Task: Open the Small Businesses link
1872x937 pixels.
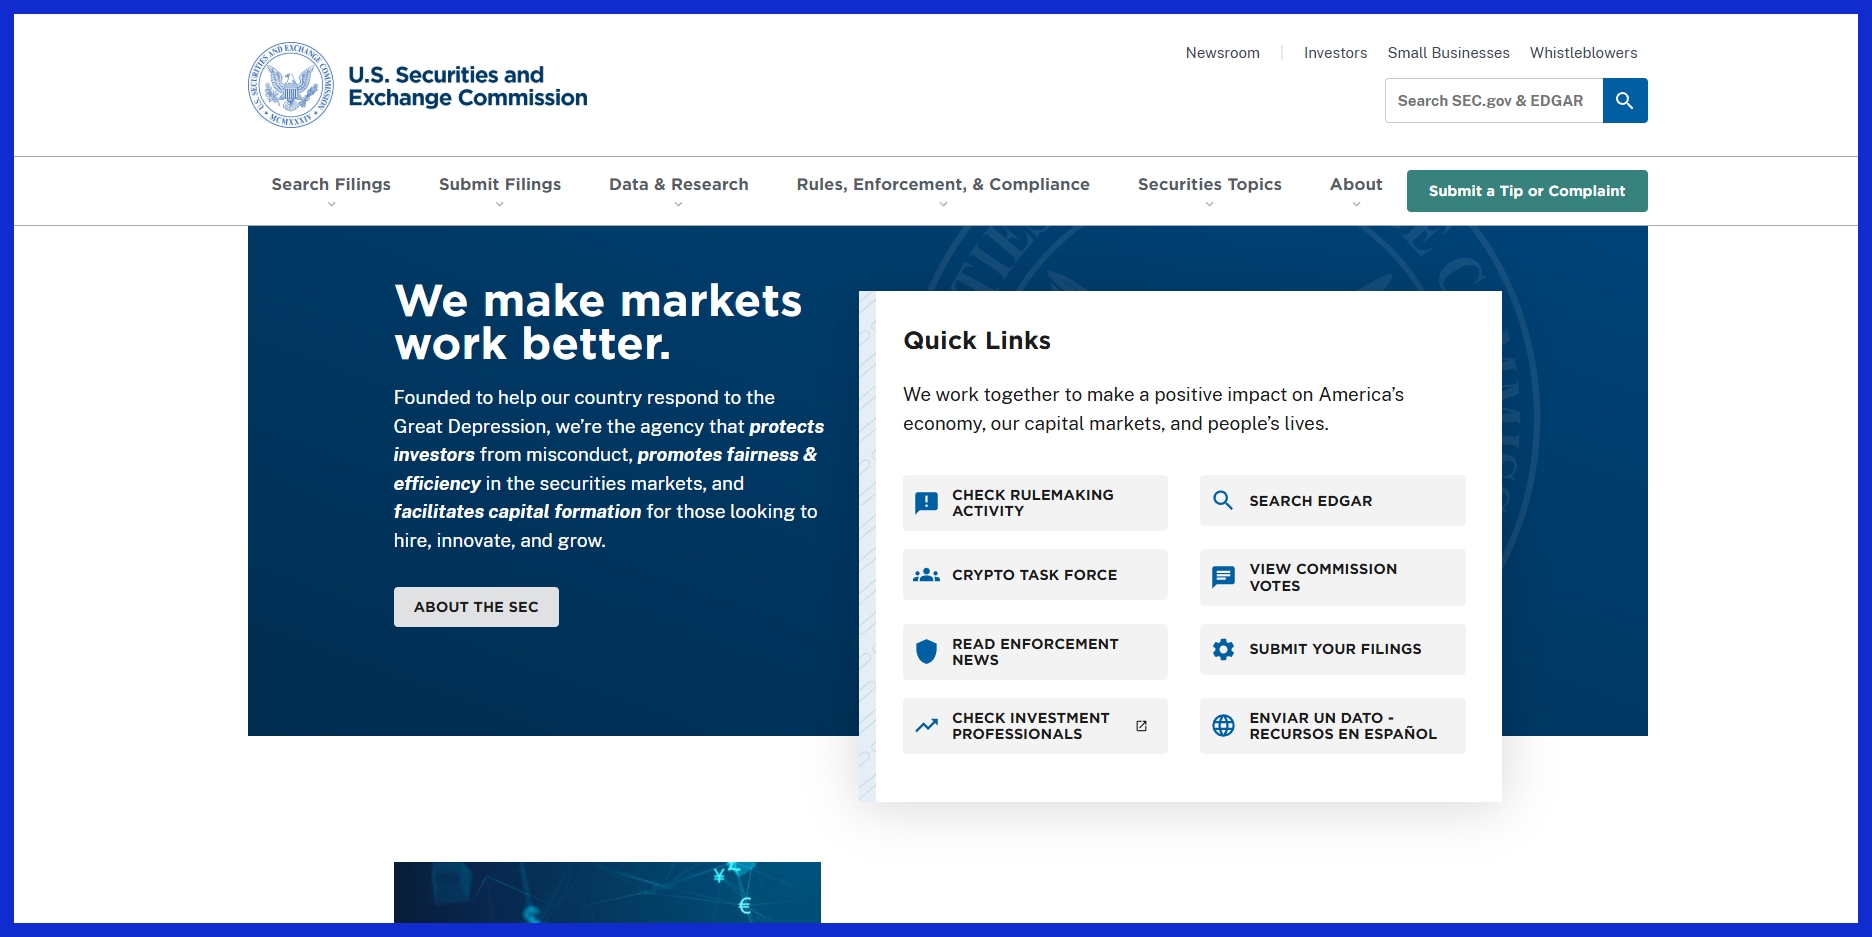Action: (1448, 53)
